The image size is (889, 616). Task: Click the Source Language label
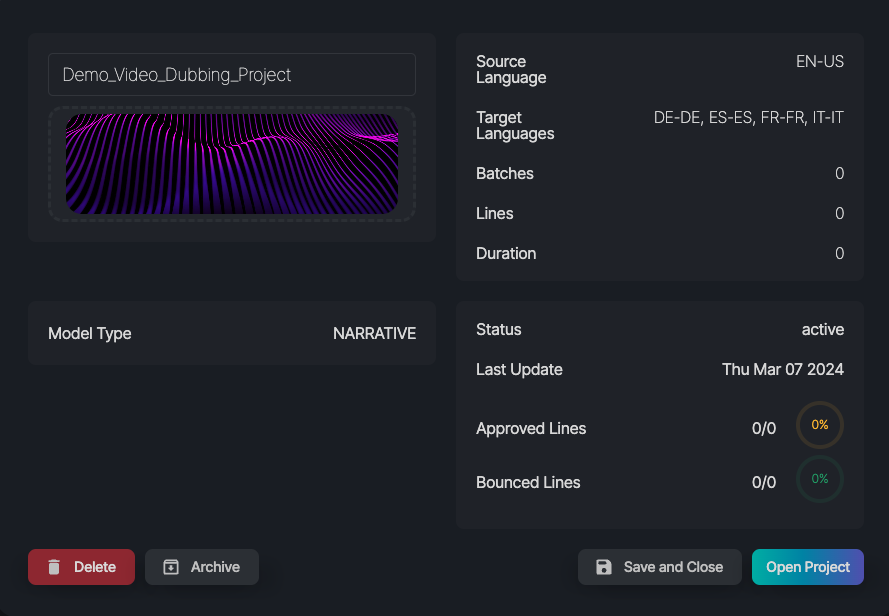(511, 69)
